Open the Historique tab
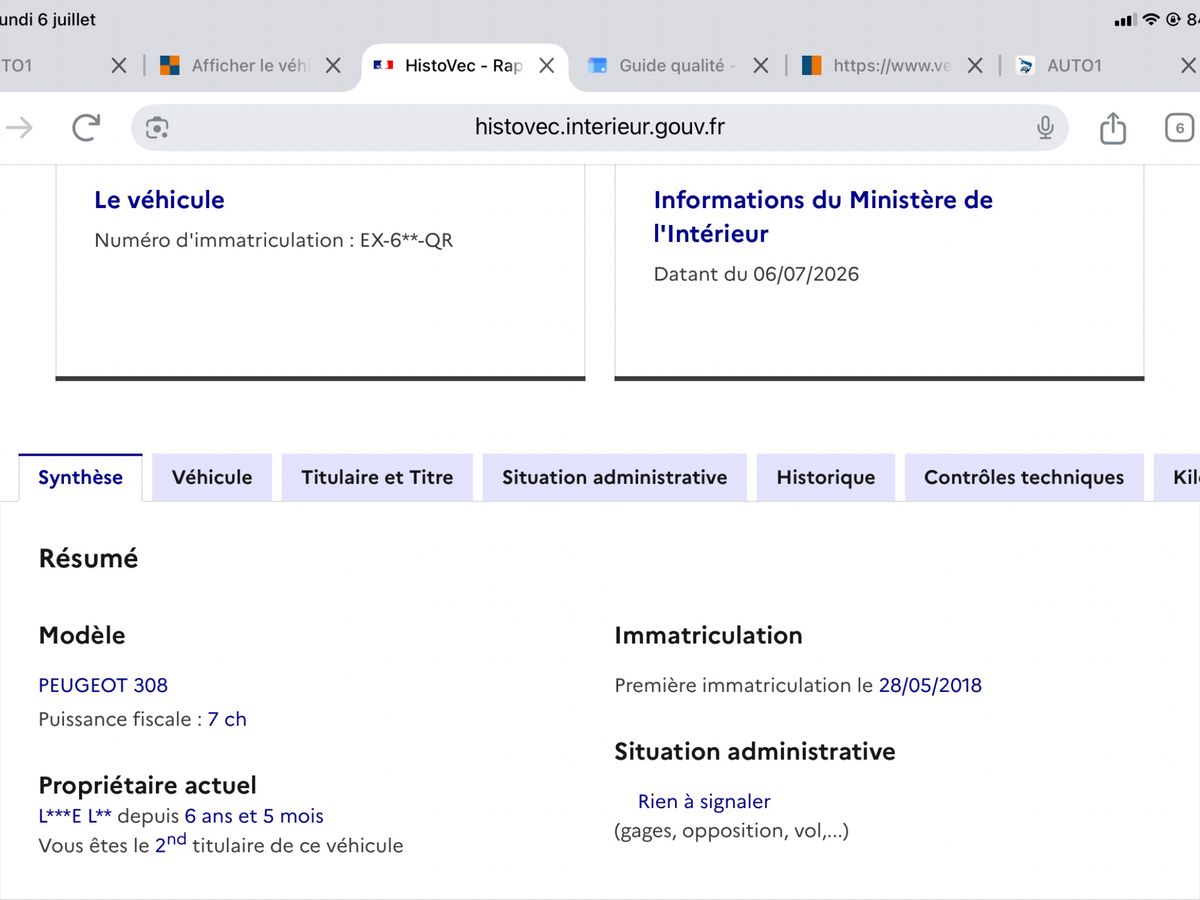 click(826, 477)
